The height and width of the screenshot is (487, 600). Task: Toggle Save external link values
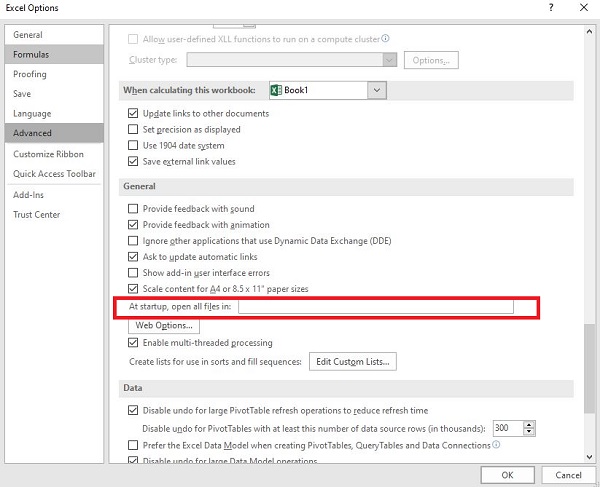point(133,161)
